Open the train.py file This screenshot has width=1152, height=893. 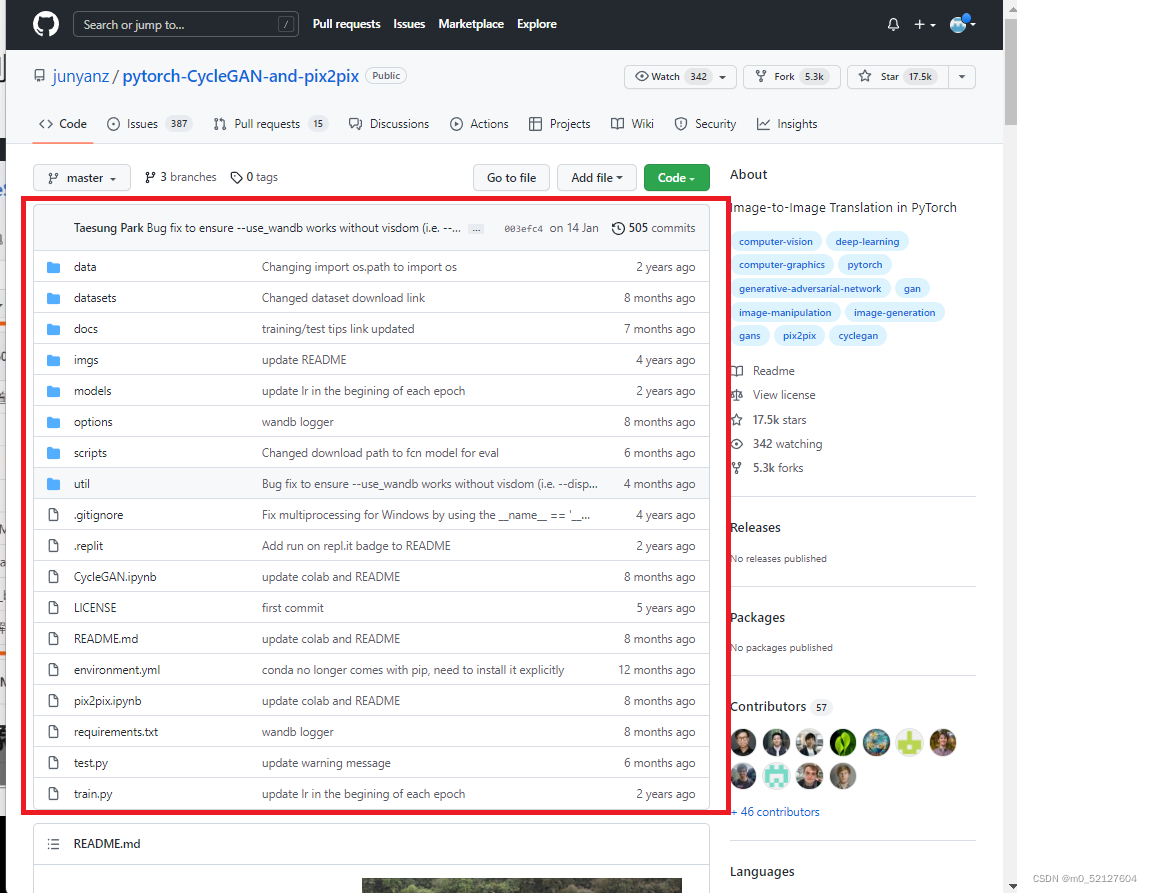tap(93, 794)
